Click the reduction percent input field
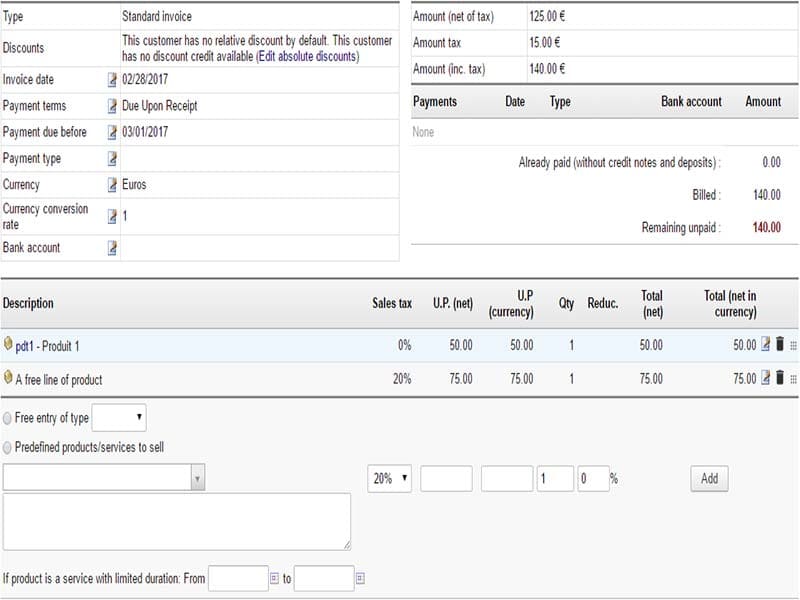 pyautogui.click(x=593, y=479)
